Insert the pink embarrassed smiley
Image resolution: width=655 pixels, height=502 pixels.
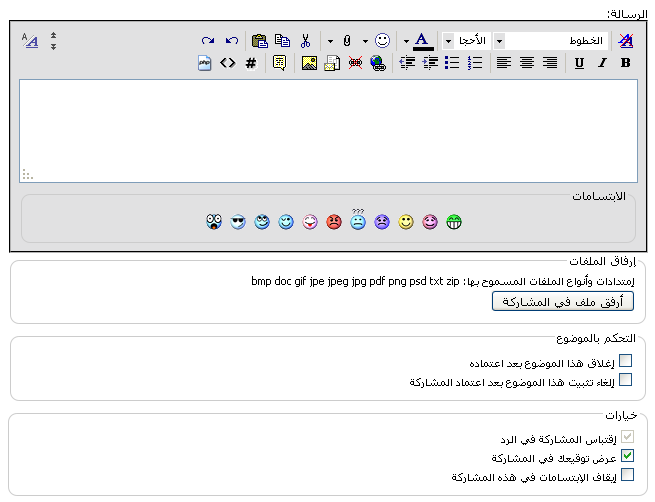(x=430, y=222)
